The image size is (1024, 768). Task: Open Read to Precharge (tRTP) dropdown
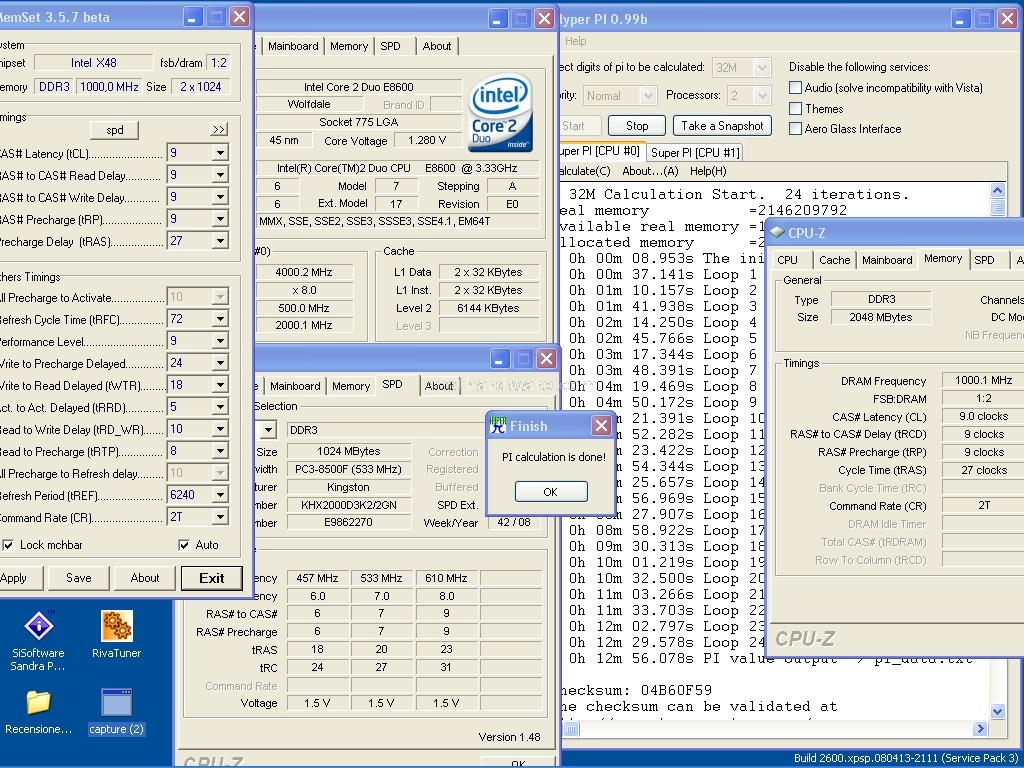[x=220, y=451]
